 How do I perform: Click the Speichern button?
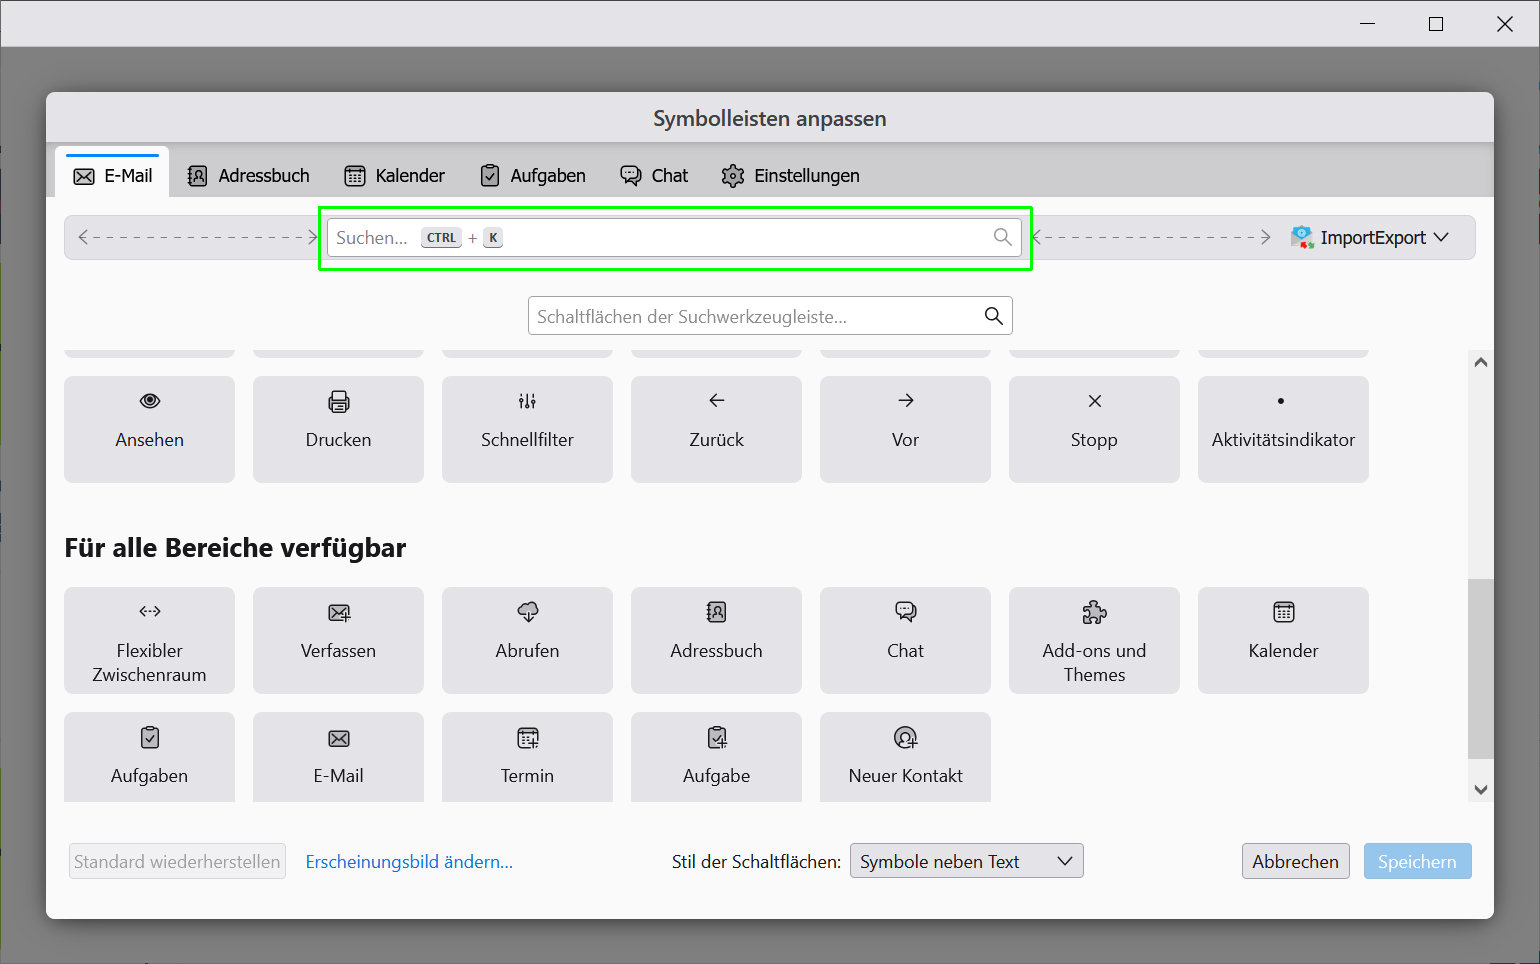click(1417, 861)
